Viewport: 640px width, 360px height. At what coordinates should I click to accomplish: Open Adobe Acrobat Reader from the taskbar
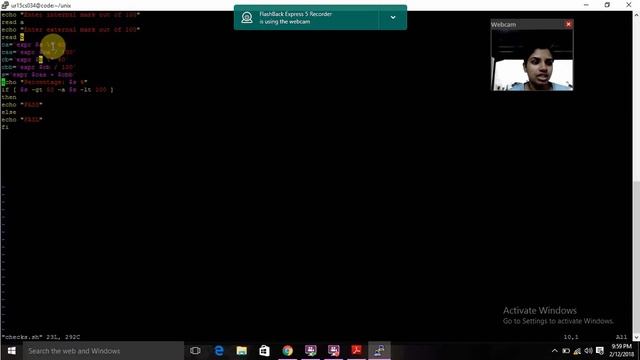(356, 351)
